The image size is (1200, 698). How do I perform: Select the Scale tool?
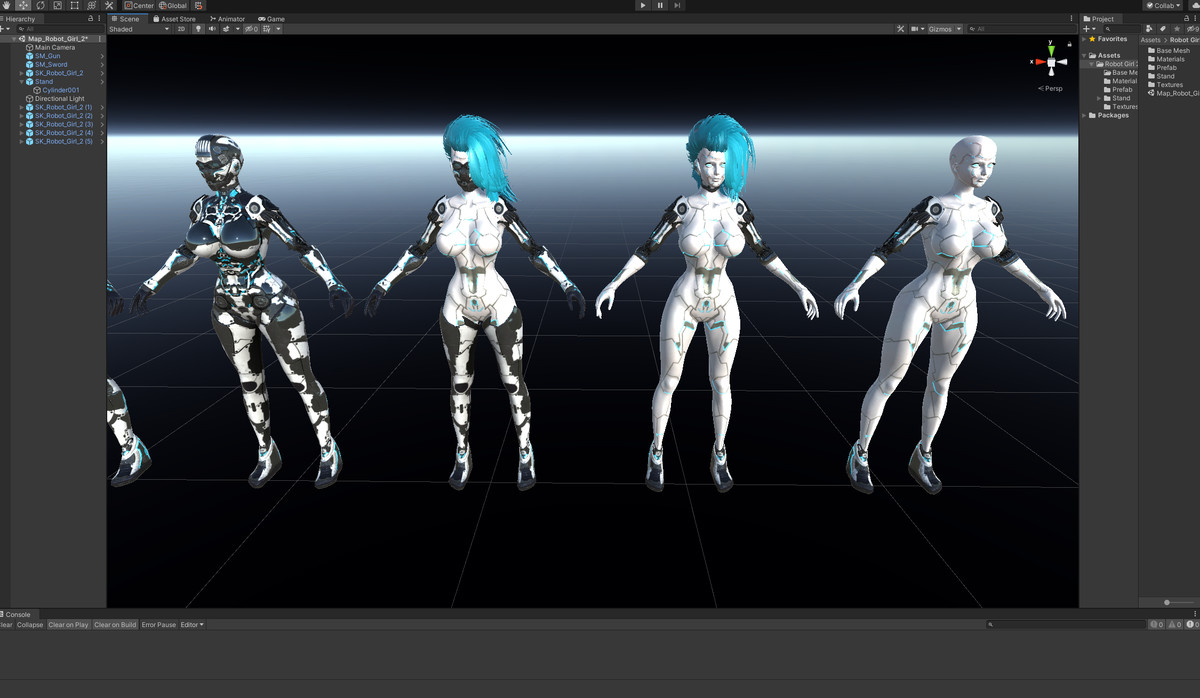click(x=57, y=5)
